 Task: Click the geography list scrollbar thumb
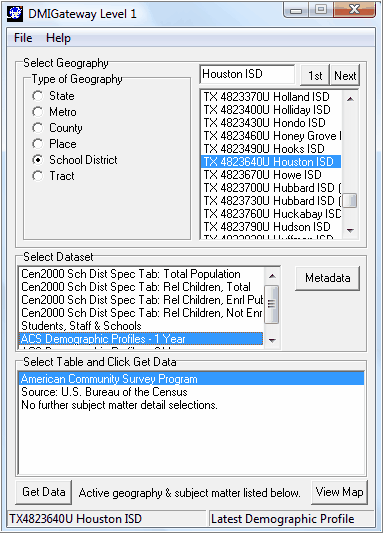click(350, 201)
